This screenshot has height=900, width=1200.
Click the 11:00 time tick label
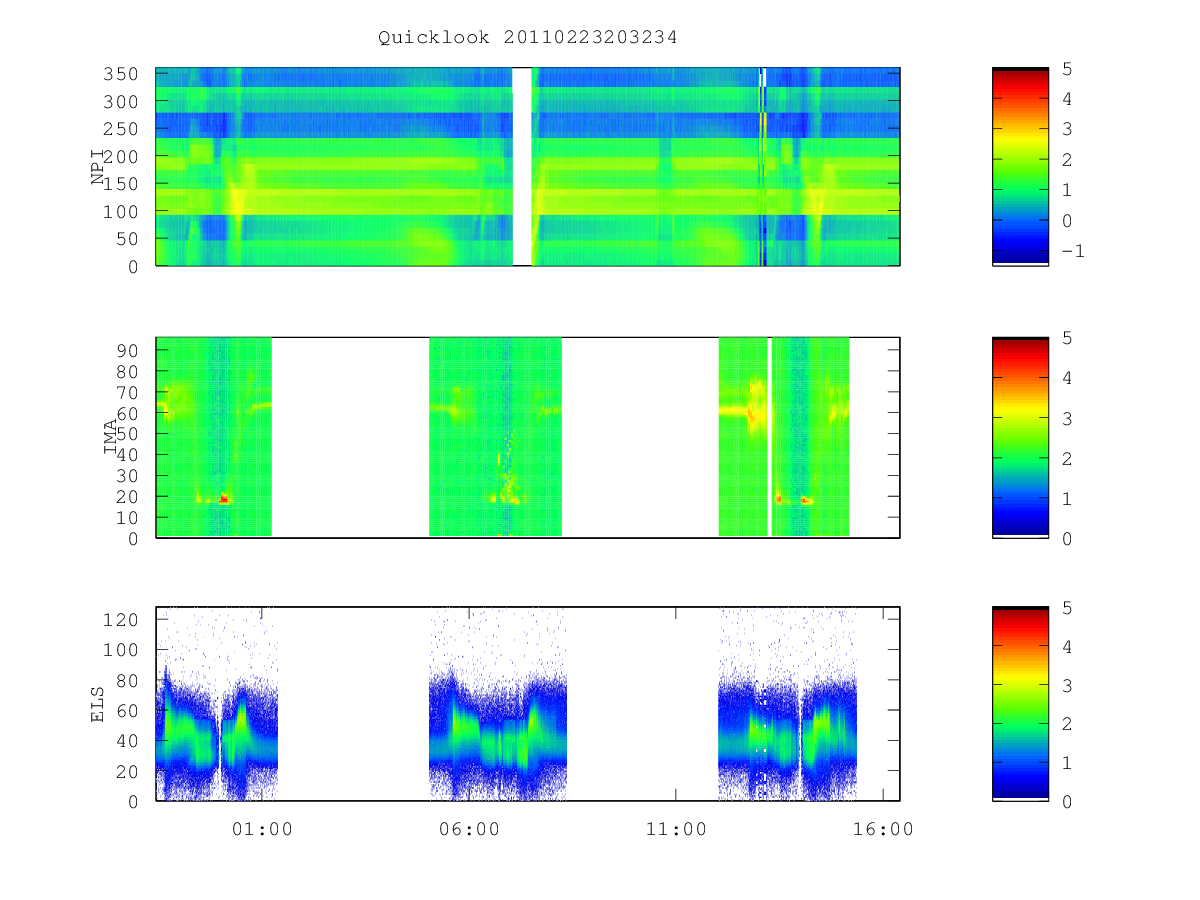[x=676, y=829]
